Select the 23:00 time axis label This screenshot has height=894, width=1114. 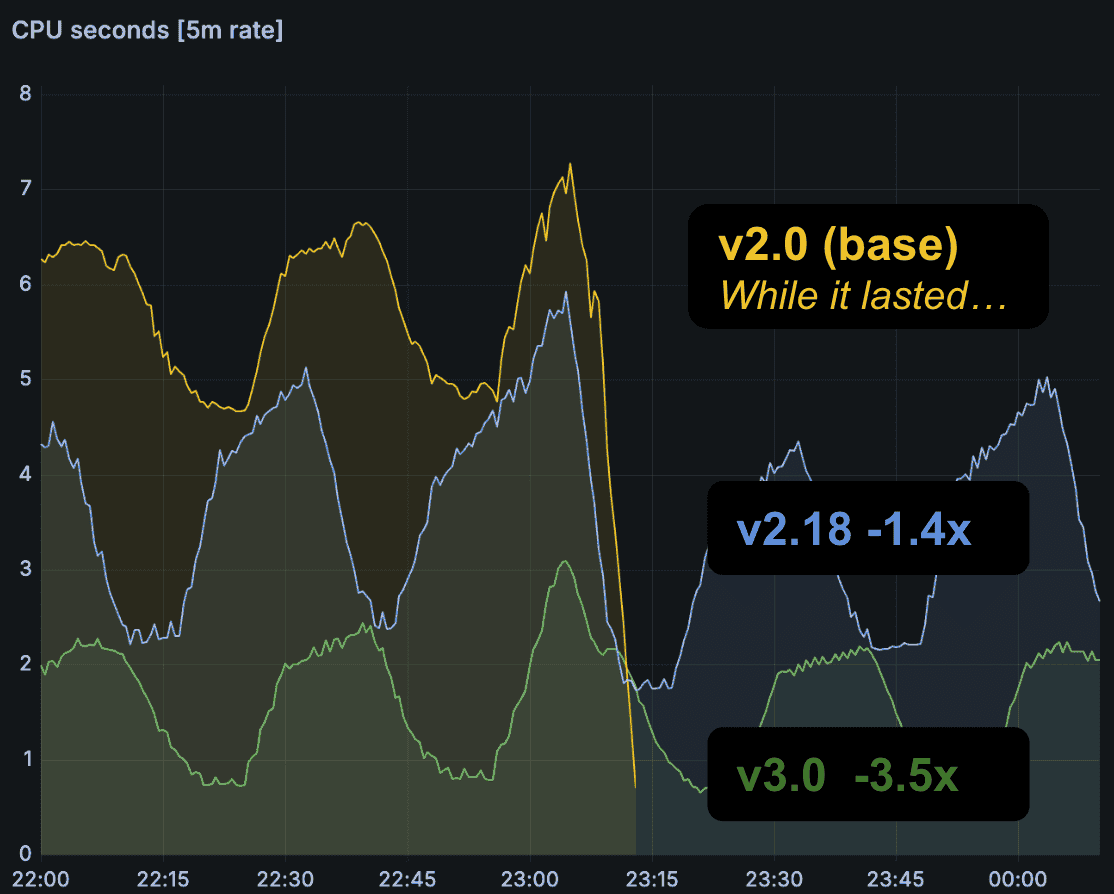[530, 878]
